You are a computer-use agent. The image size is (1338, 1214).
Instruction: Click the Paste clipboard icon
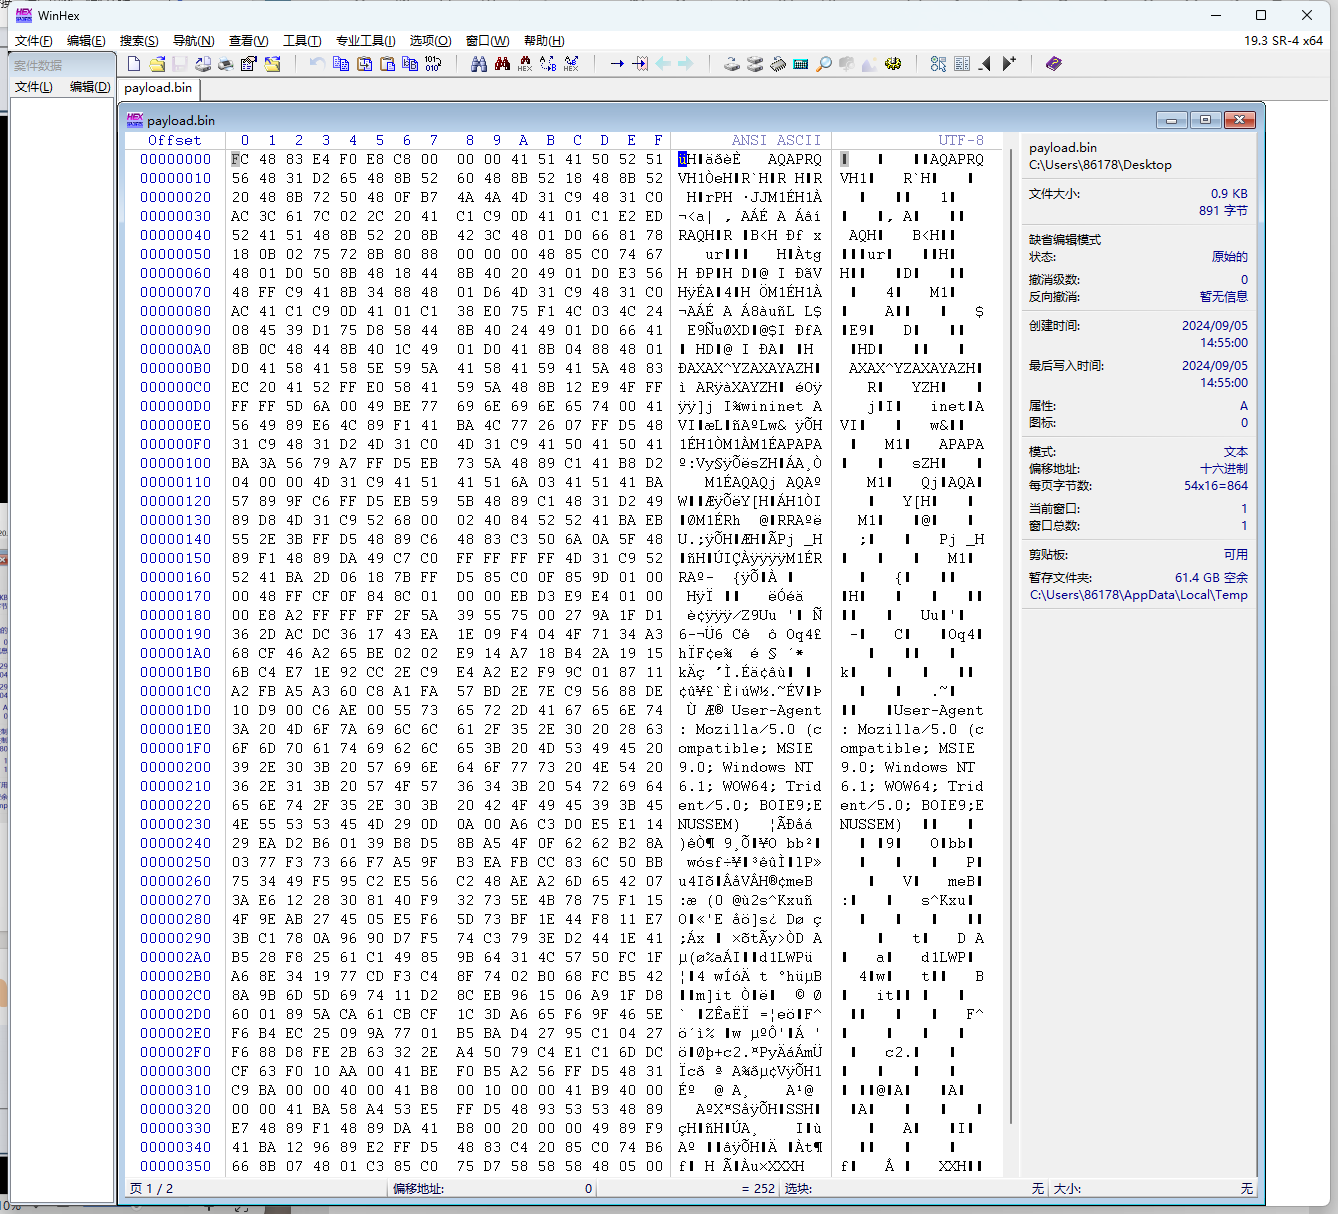[x=388, y=63]
